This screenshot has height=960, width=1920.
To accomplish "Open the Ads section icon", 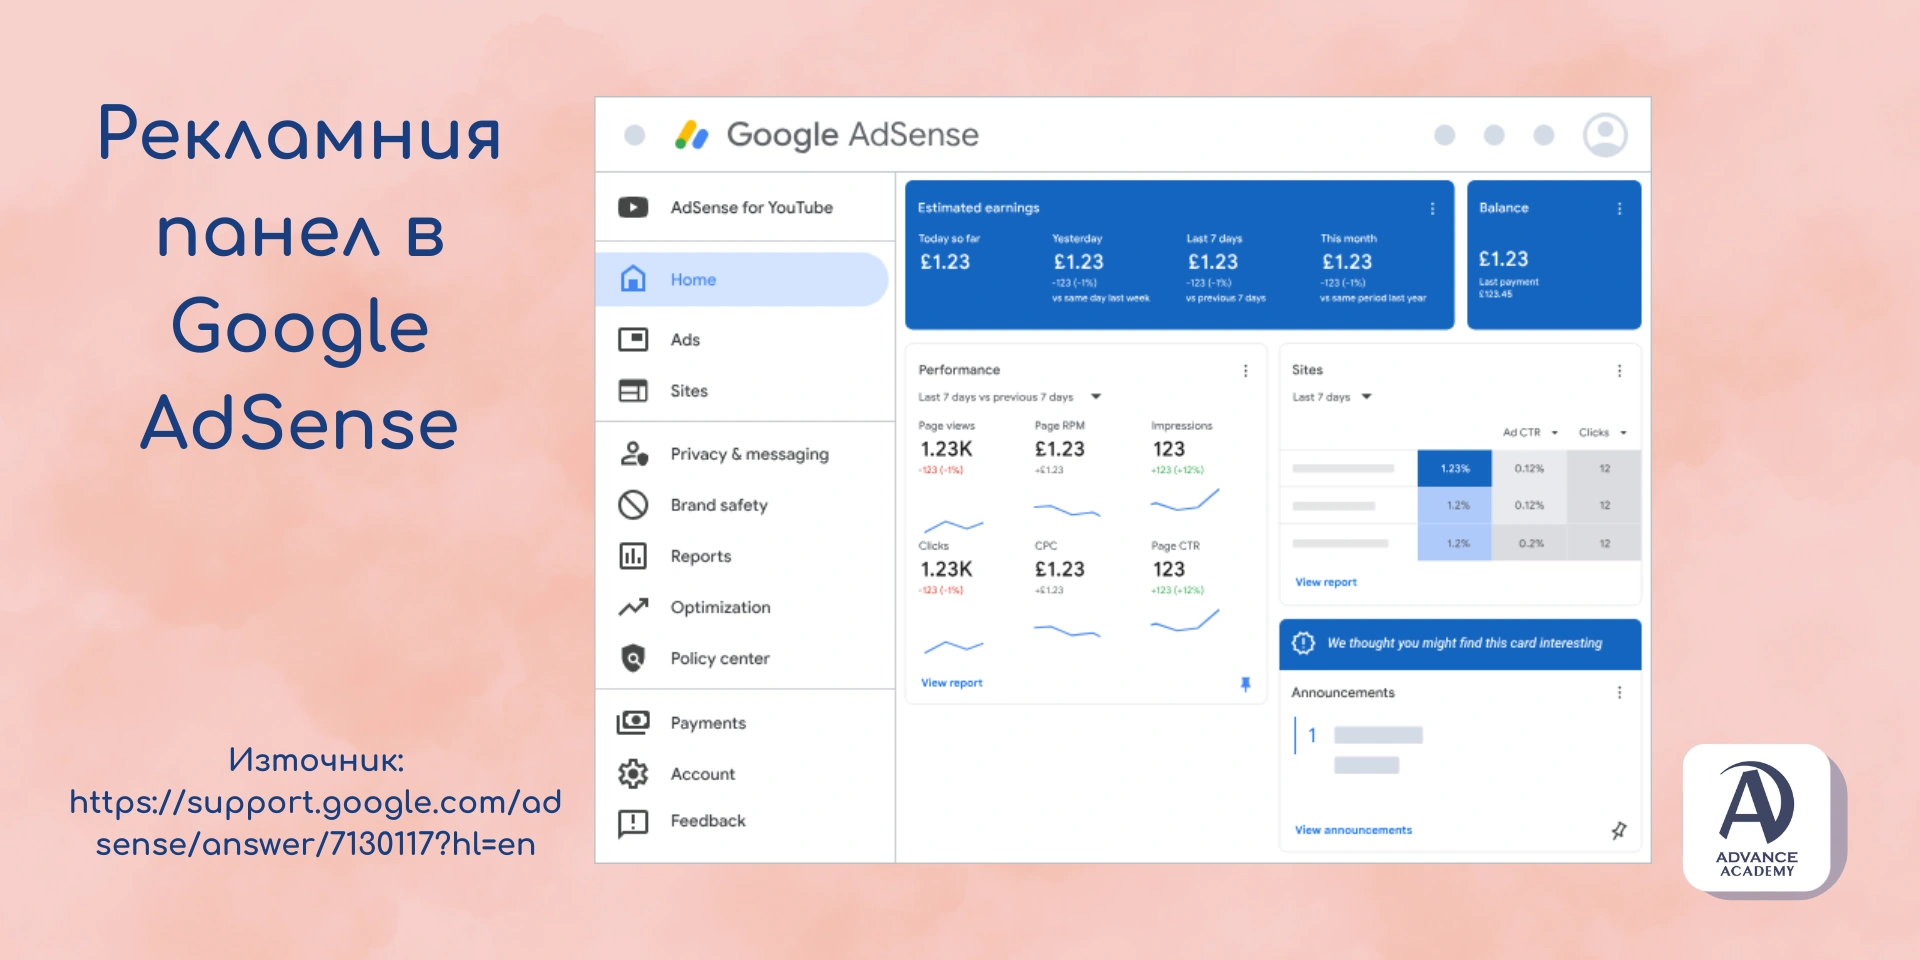I will (x=633, y=340).
